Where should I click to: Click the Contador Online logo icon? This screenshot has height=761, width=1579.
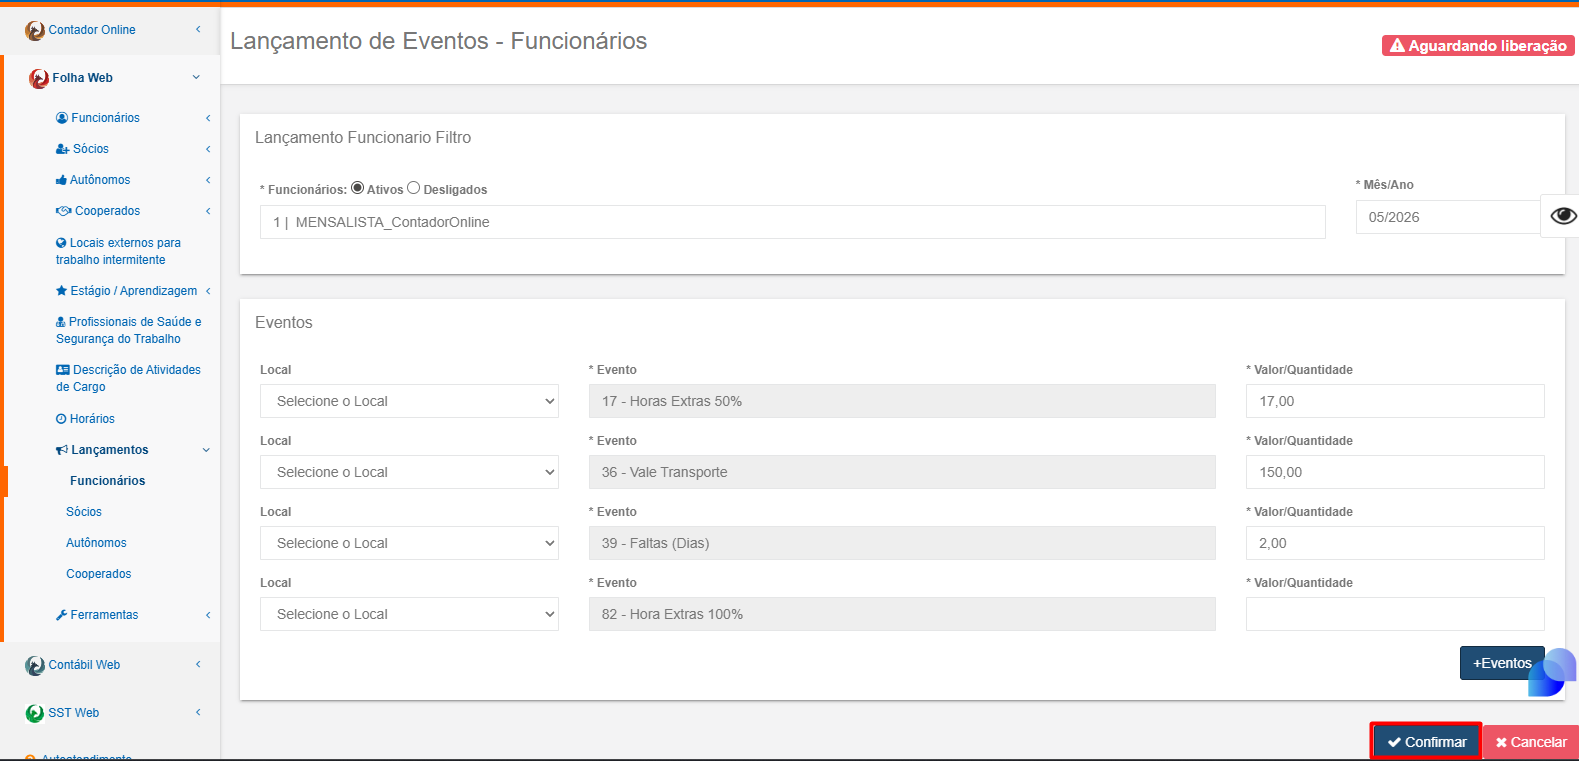[35, 31]
